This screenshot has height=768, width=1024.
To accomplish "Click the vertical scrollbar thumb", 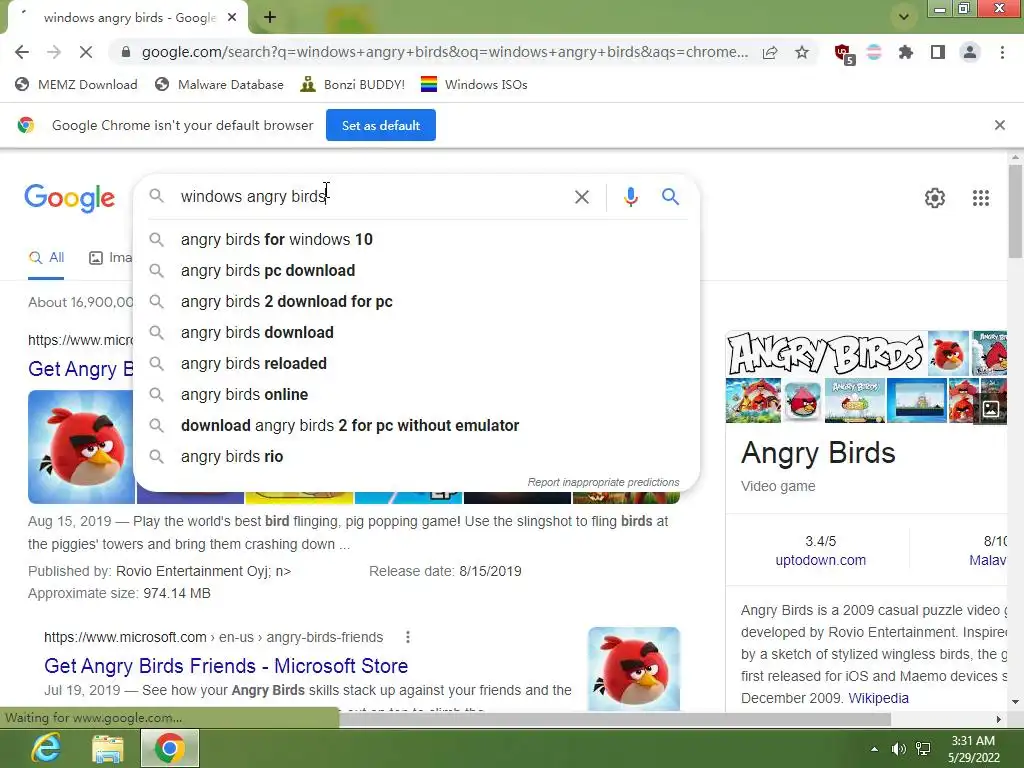I will (1015, 211).
